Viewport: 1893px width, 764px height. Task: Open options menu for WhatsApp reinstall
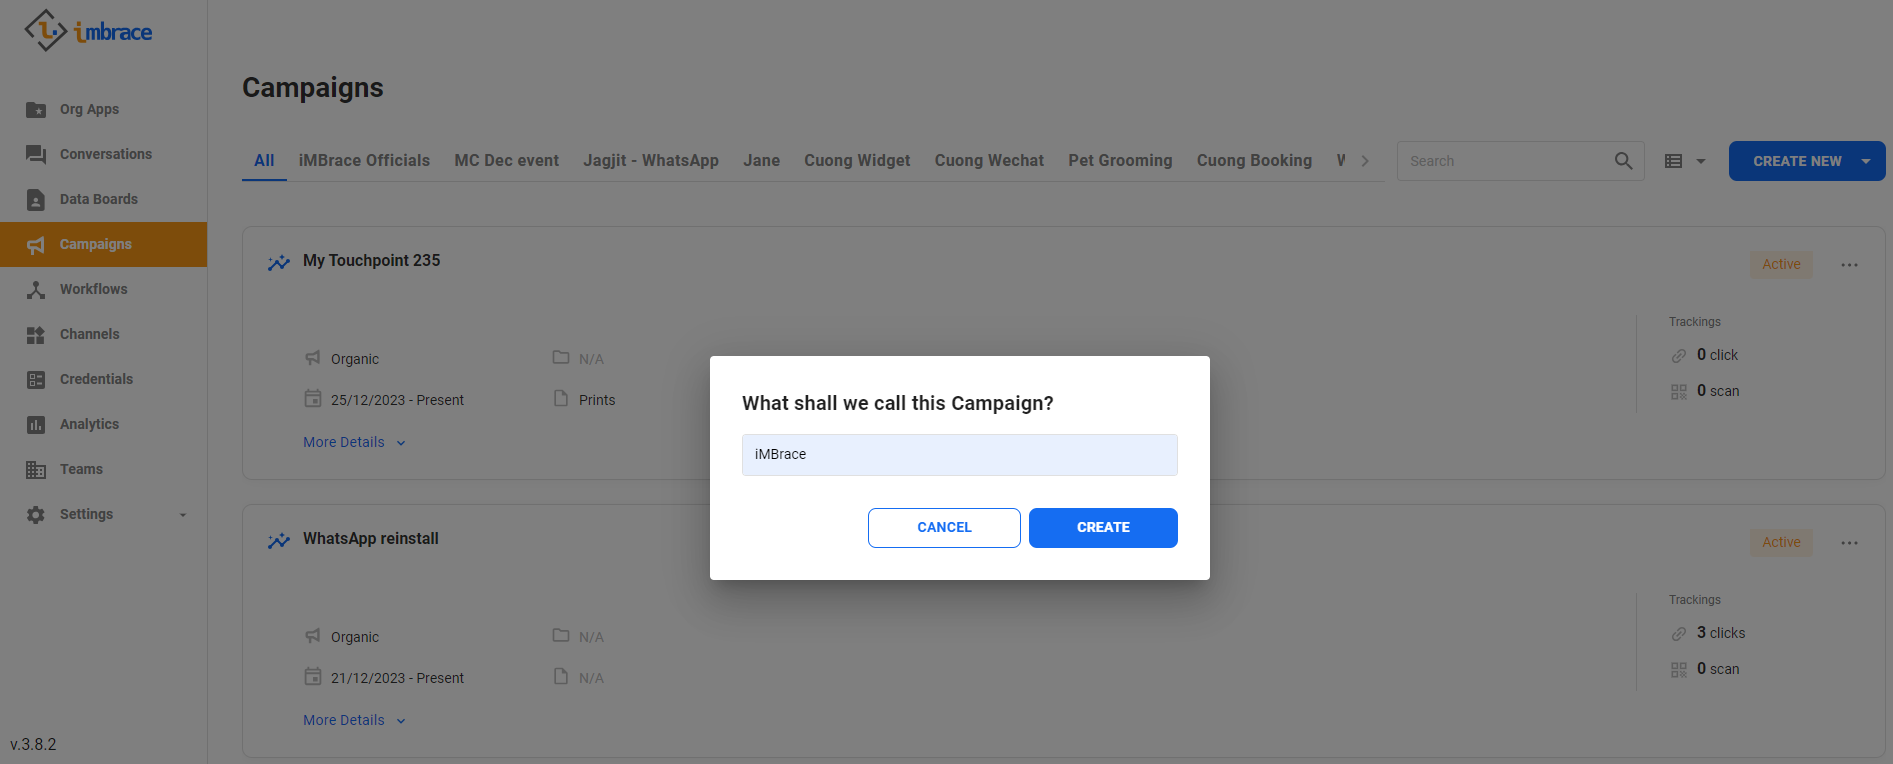1849,543
